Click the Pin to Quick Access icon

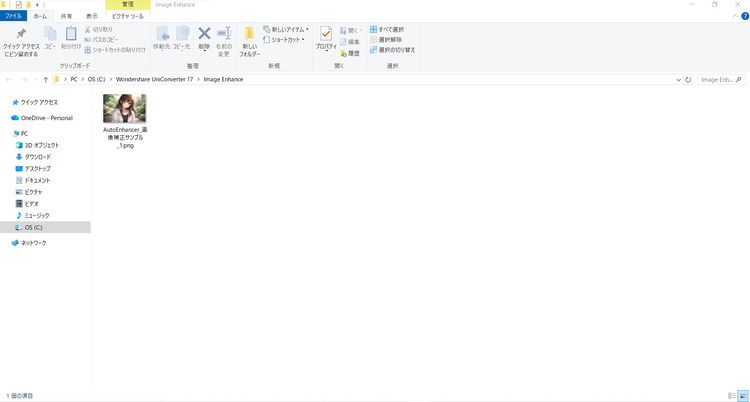pyautogui.click(x=21, y=34)
